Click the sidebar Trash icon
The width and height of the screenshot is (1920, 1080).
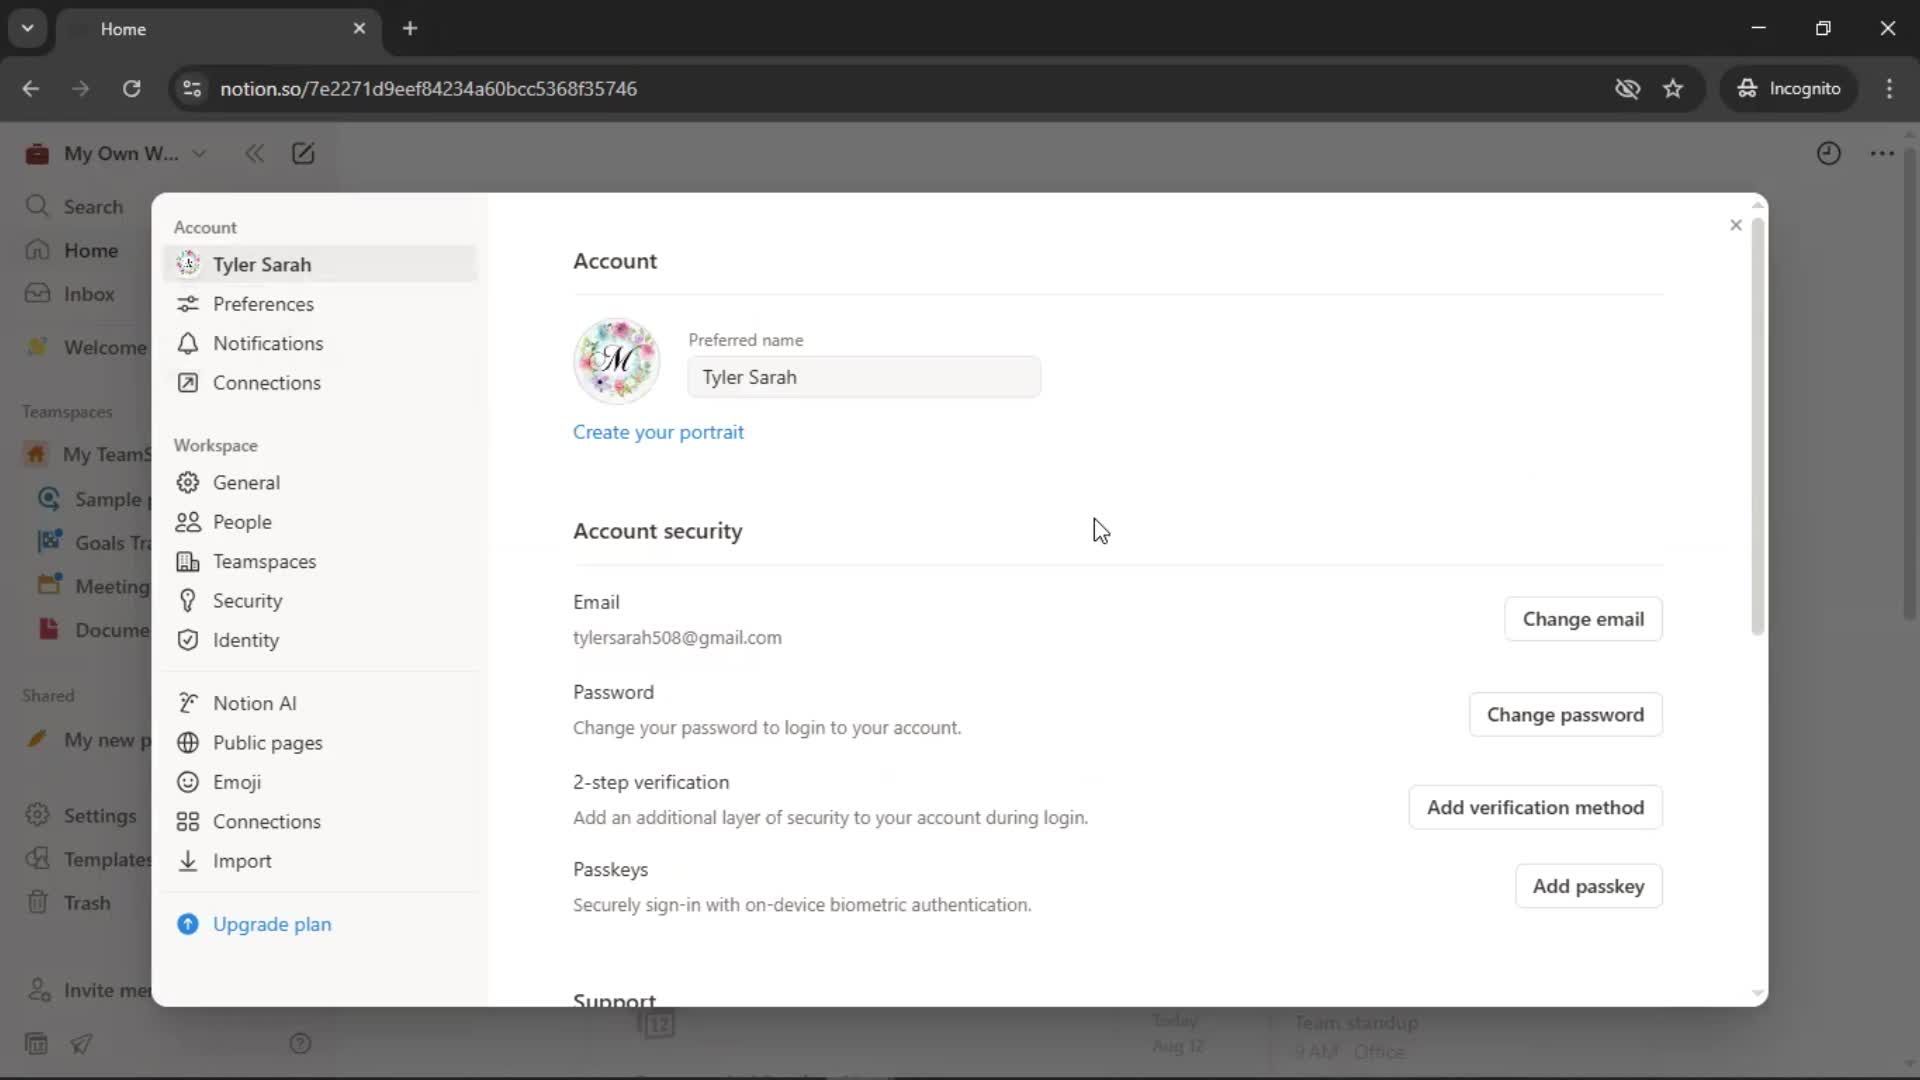38,902
